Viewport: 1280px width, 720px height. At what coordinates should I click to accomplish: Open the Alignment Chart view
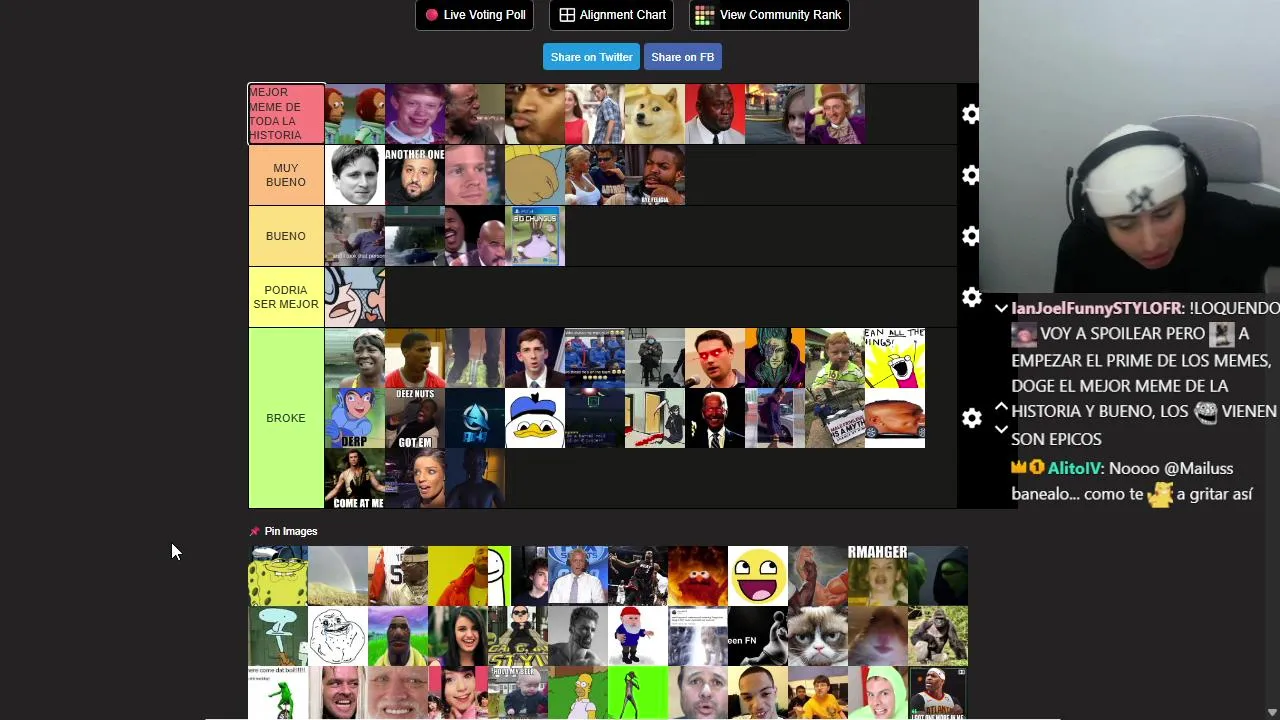612,15
